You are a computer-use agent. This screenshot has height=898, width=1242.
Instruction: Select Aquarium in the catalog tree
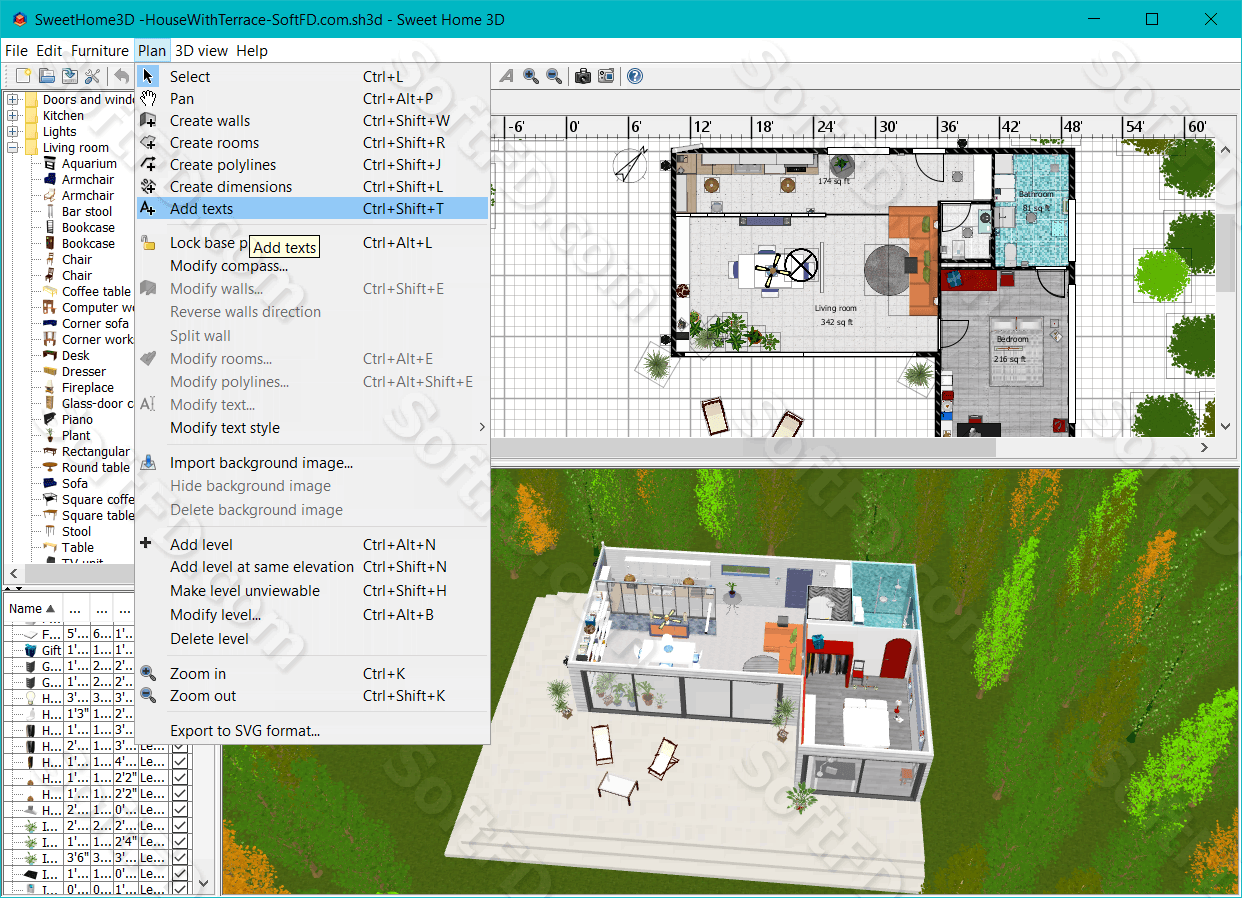point(89,163)
